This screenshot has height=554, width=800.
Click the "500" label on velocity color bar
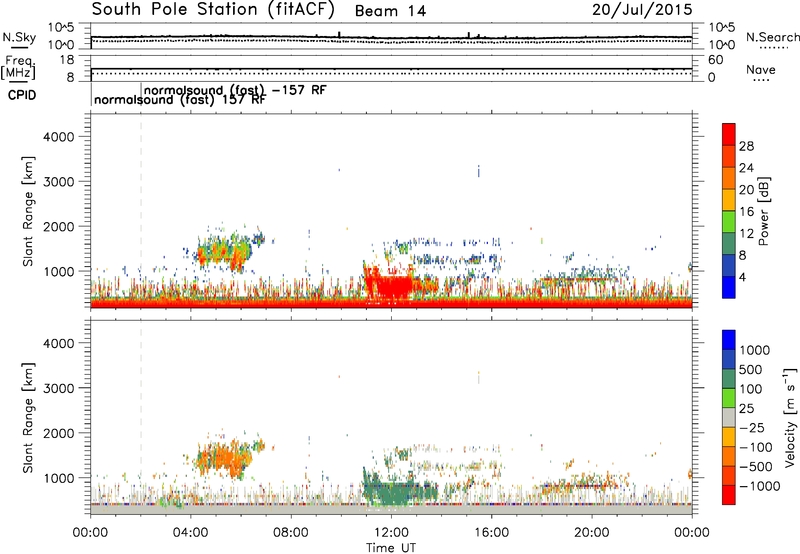pos(753,369)
